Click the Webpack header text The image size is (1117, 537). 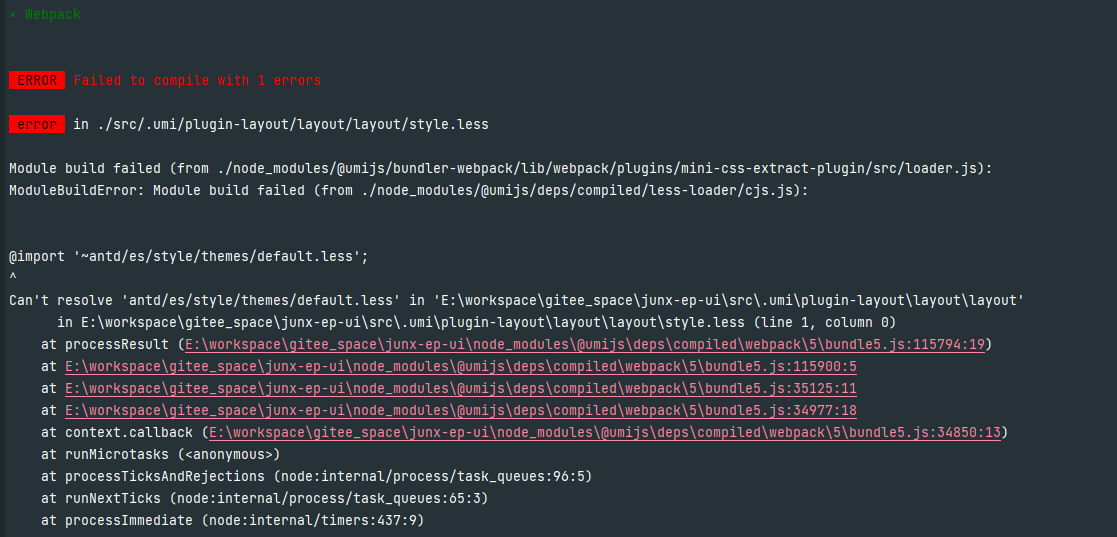[x=52, y=15]
